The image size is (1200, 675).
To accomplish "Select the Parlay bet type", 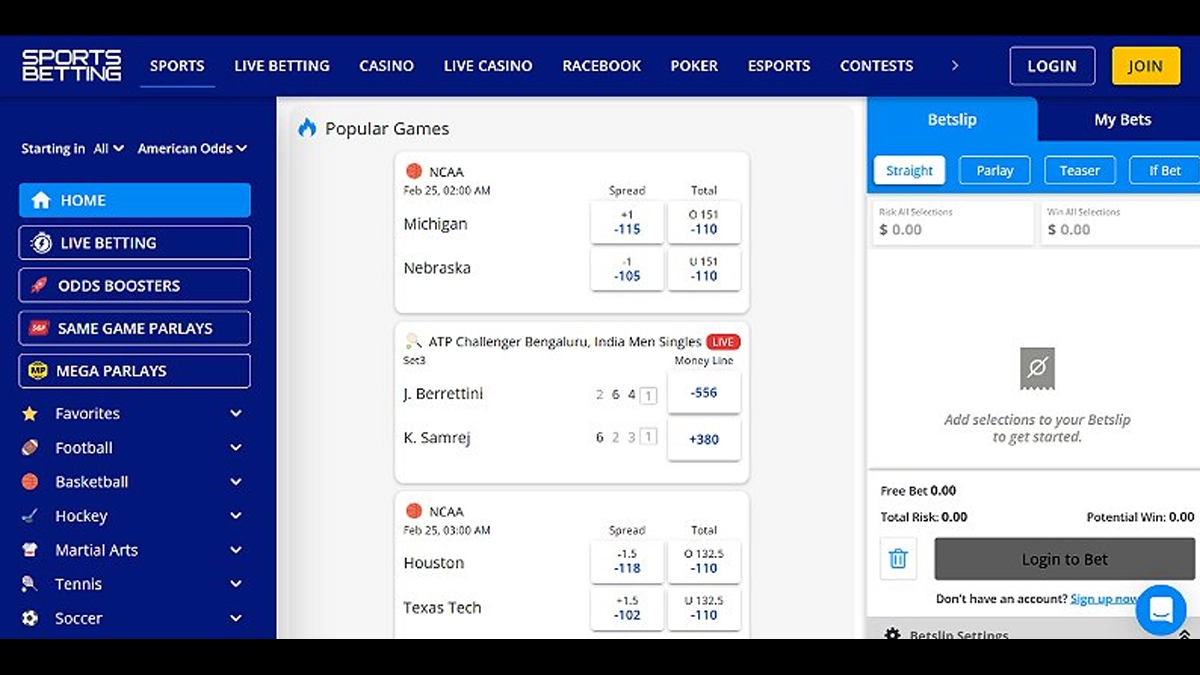I will click(x=994, y=171).
